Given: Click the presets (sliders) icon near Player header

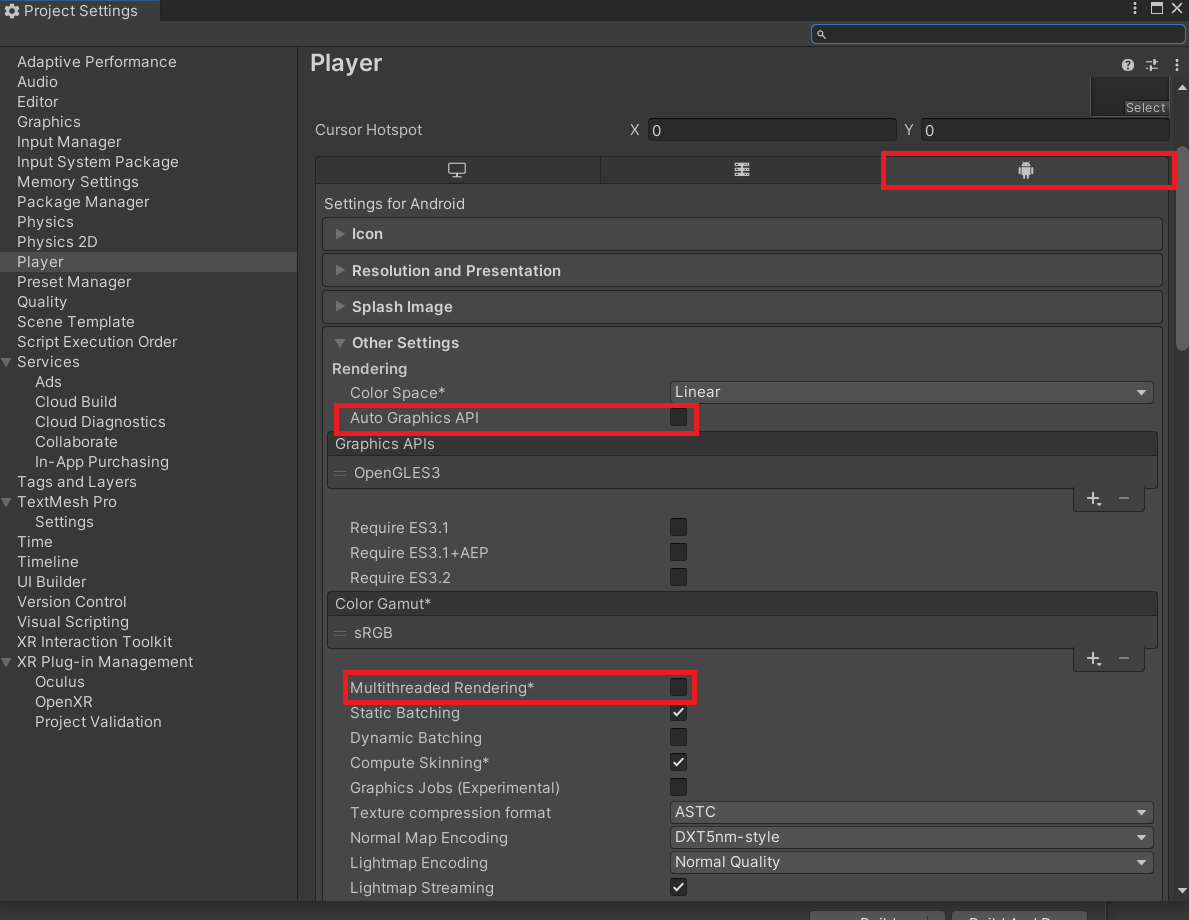Looking at the screenshot, I should [x=1151, y=64].
